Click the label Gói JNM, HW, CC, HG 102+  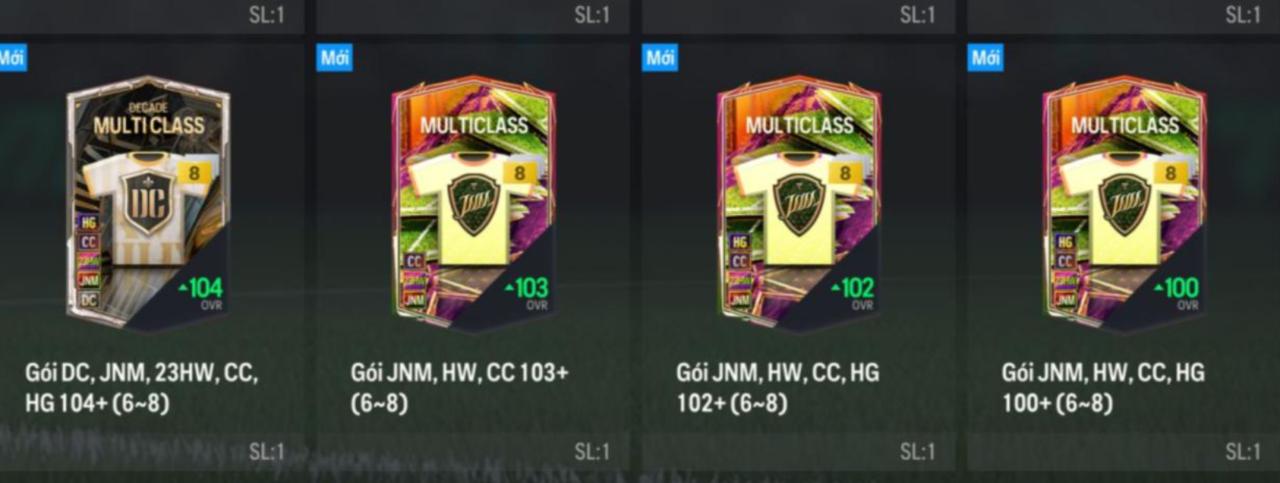pyautogui.click(x=777, y=388)
